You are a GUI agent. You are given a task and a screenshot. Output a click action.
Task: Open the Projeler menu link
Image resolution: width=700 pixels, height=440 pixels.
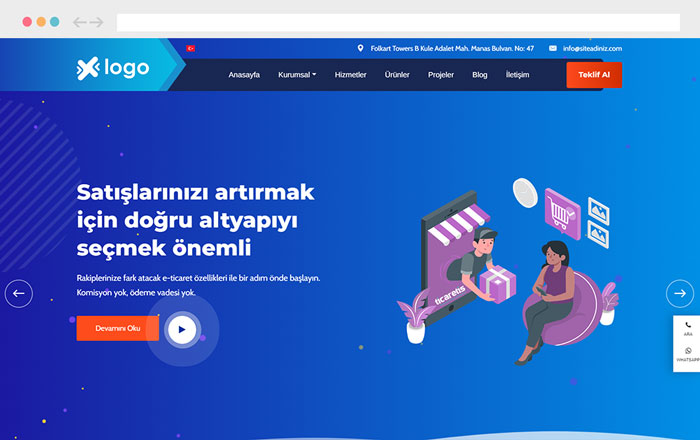tap(441, 75)
